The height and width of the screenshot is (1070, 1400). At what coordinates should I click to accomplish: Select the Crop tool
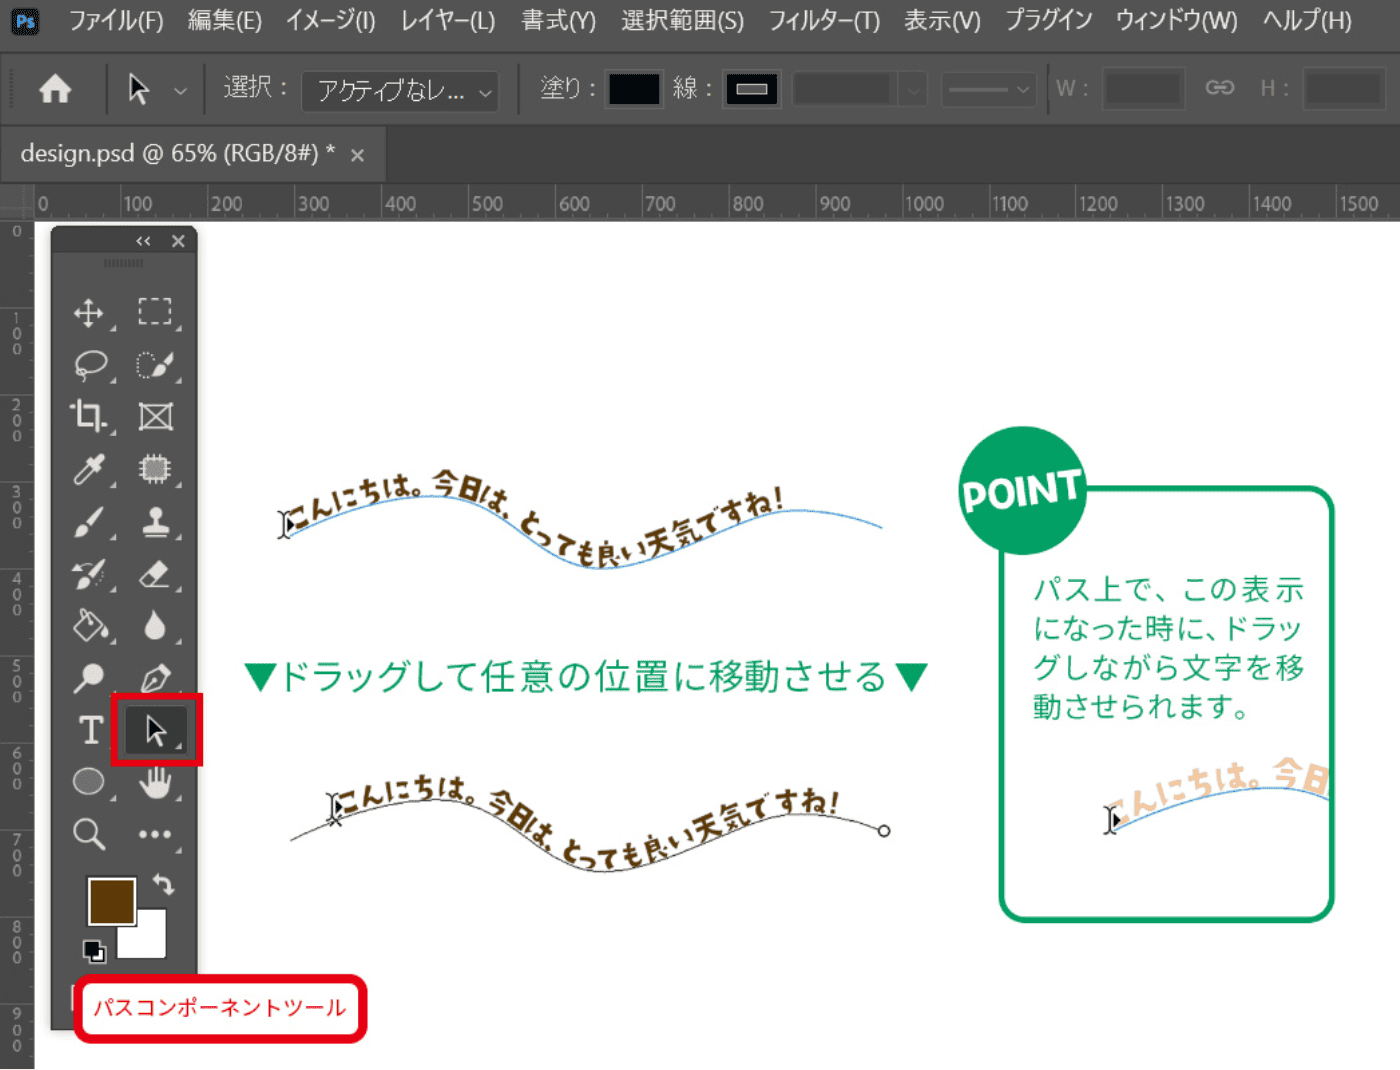pyautogui.click(x=89, y=416)
